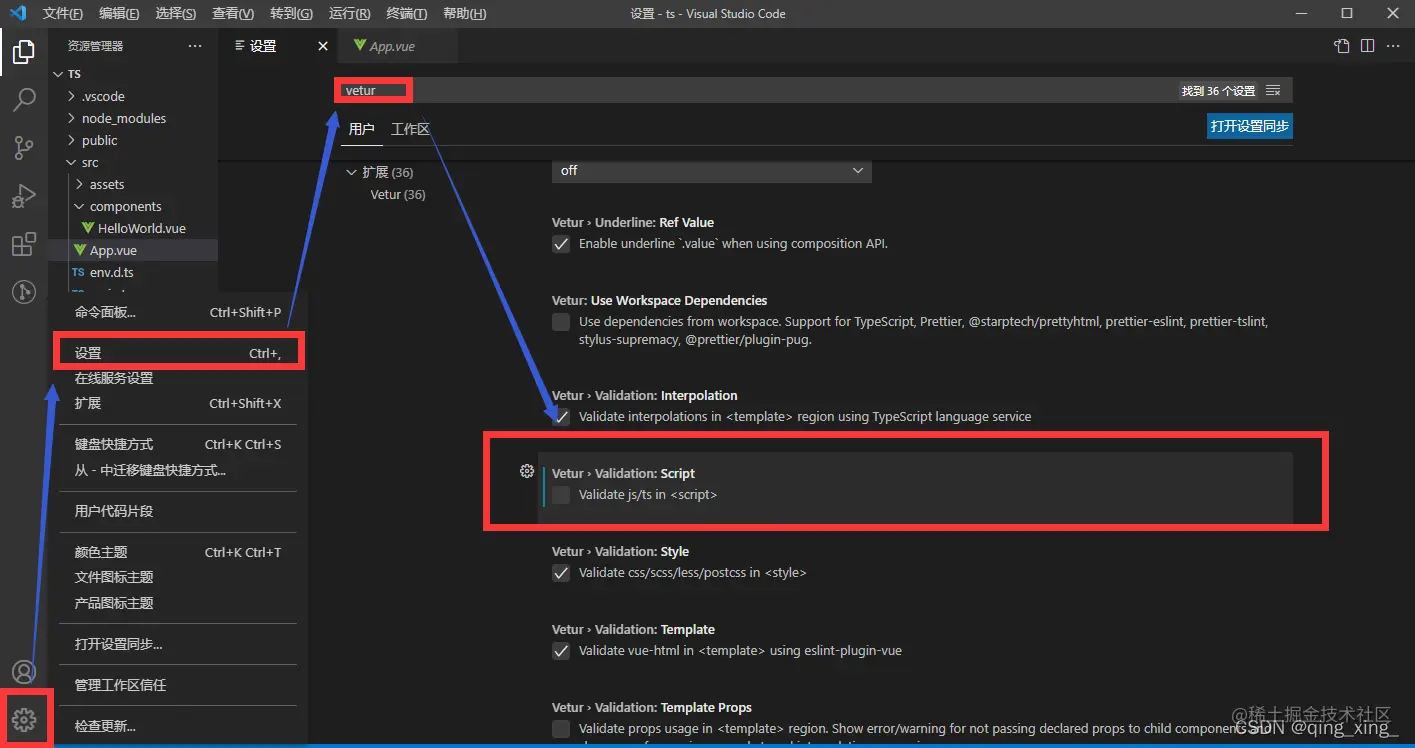Choose 键盘快捷方式 menu entry
Image resolution: width=1415 pixels, height=748 pixels.
tap(178, 444)
